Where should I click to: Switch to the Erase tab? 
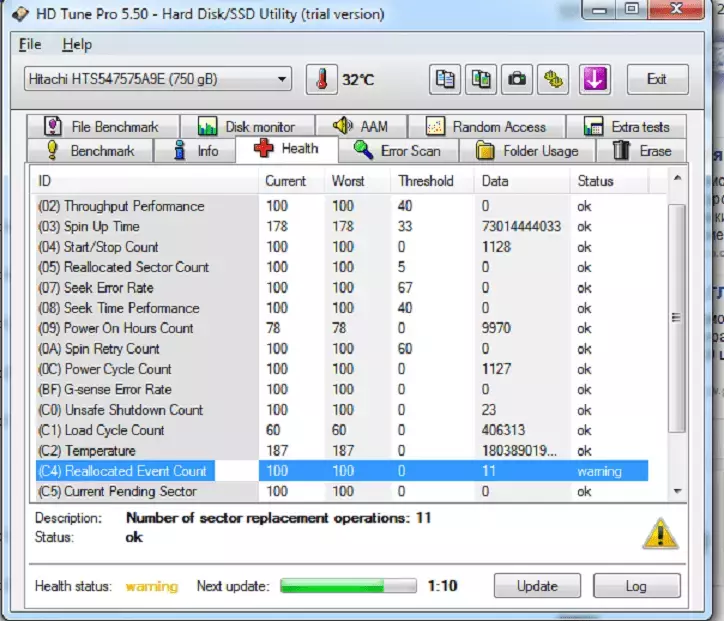click(641, 151)
